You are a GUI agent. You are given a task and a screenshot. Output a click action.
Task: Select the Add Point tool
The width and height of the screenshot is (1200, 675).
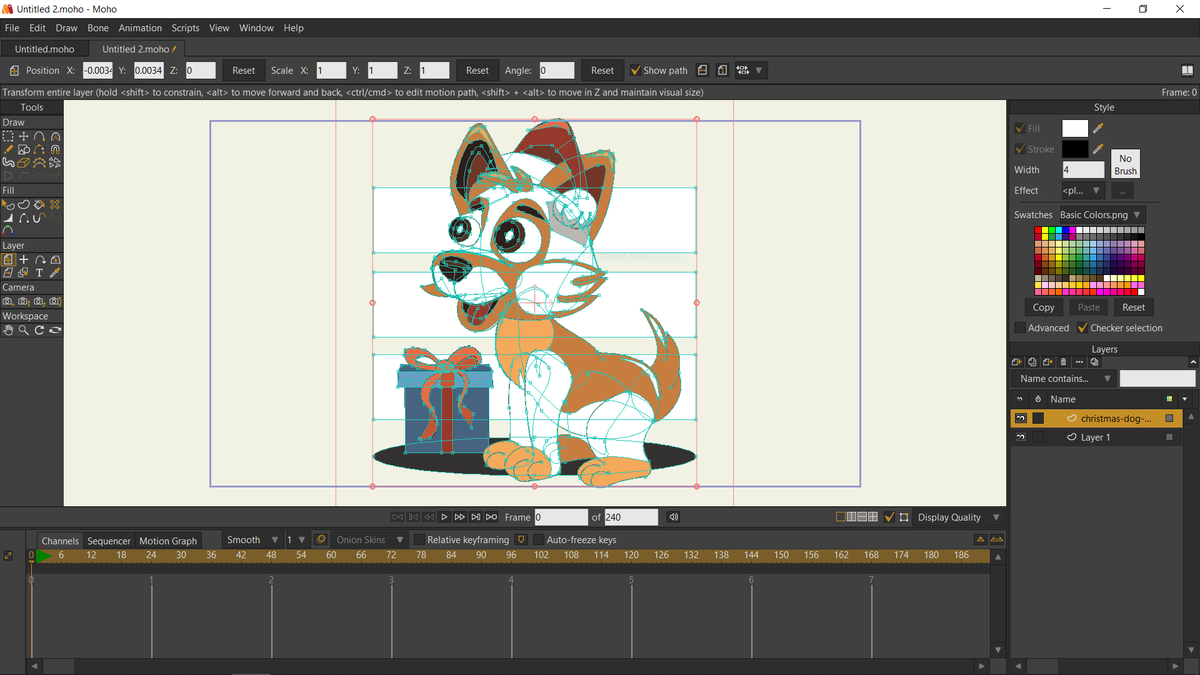pos(39,137)
